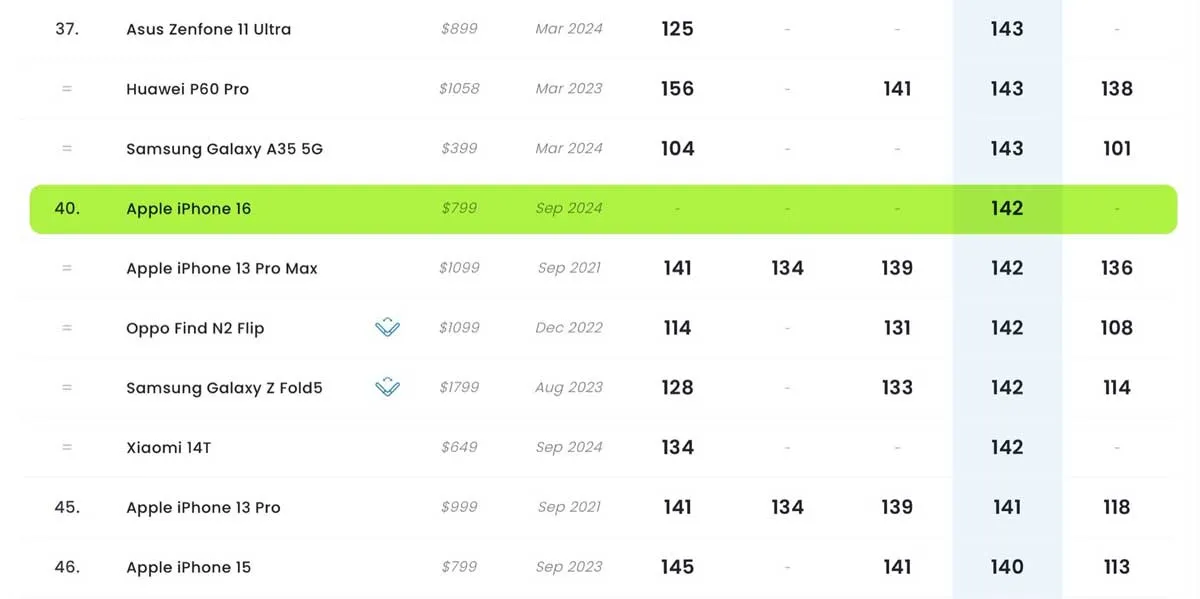Click Huawei P60 Pro's 156 score
Screen dimensions: 1200x599
coord(677,89)
